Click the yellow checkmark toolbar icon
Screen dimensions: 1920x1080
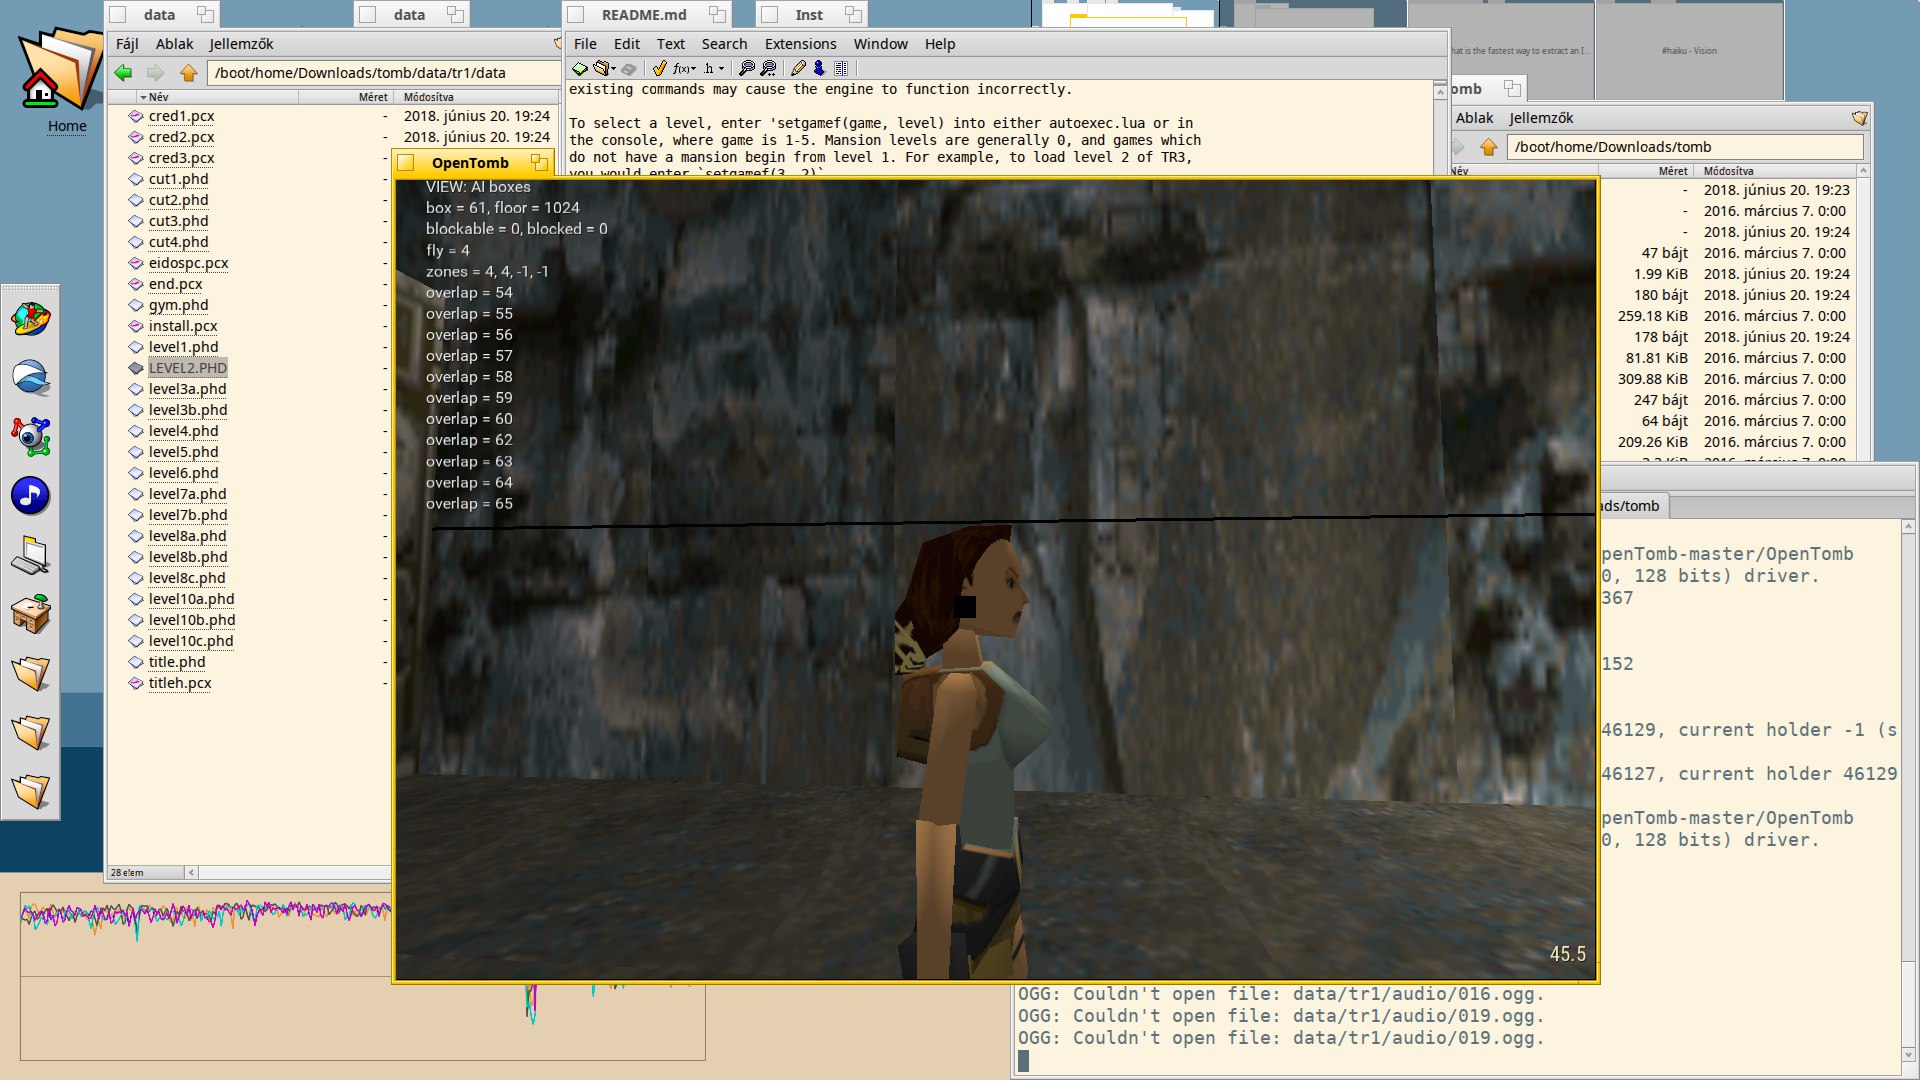[659, 69]
